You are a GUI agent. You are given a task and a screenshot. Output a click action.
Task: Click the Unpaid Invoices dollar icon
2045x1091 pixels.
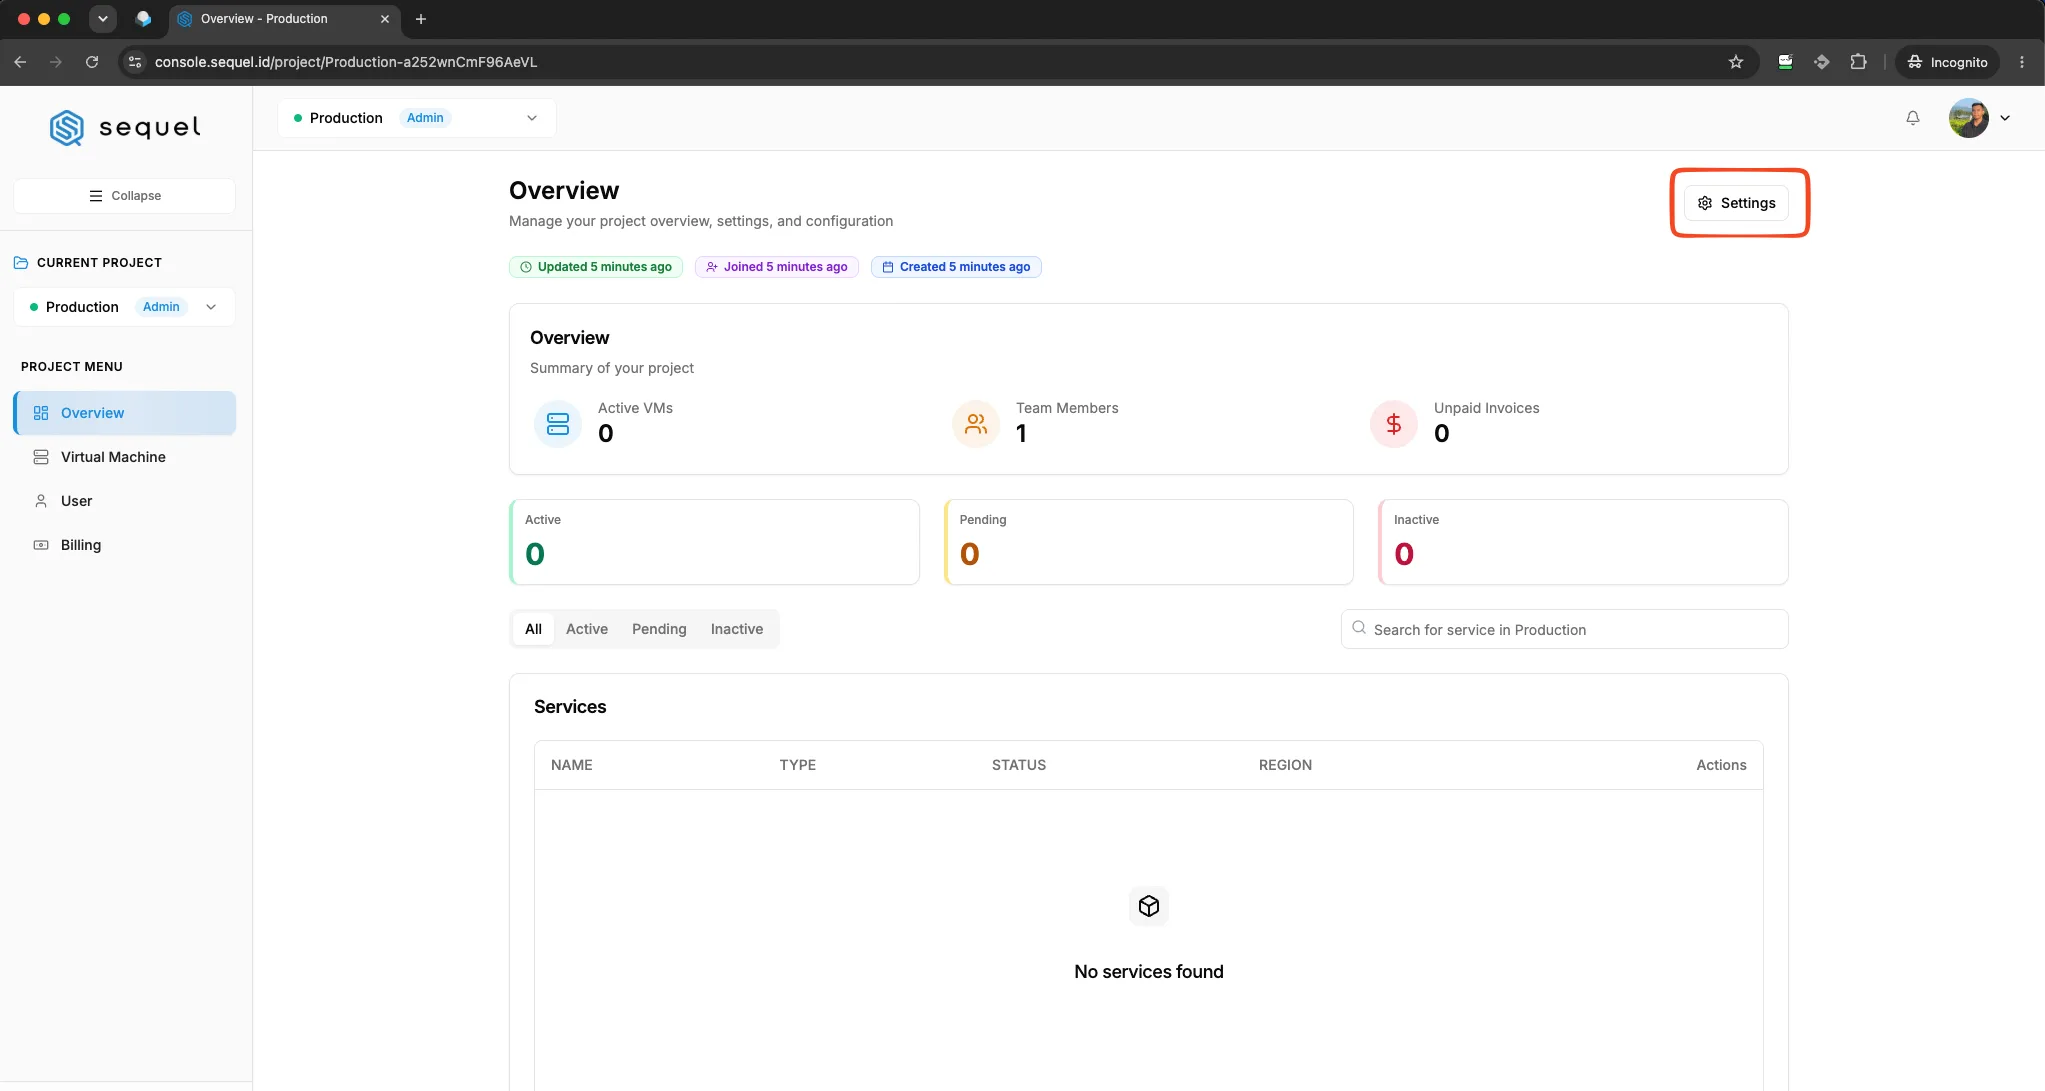point(1394,424)
